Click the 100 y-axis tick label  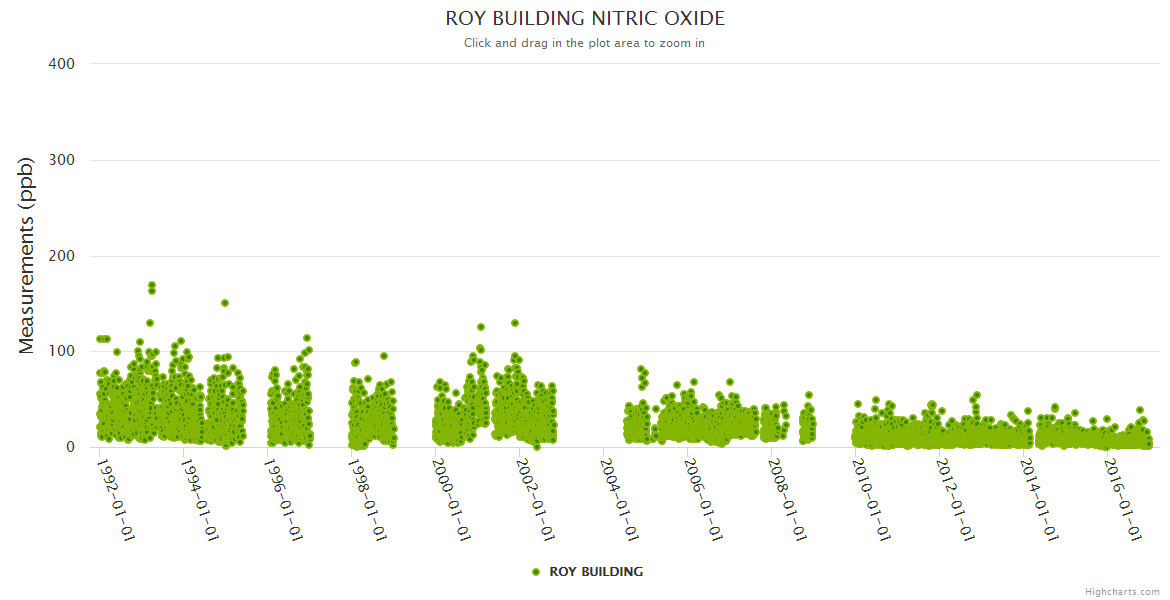62,352
